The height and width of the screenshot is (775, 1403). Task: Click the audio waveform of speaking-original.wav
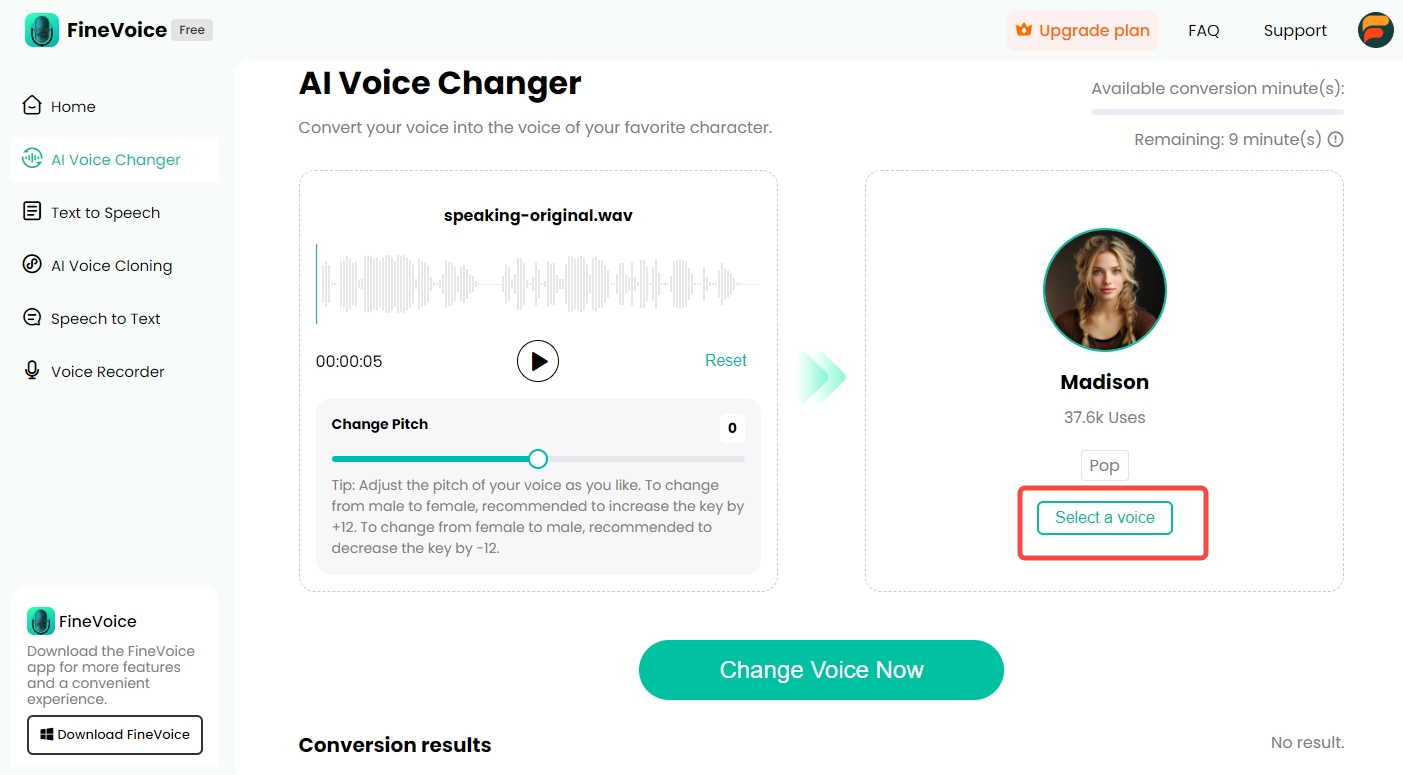[538, 284]
